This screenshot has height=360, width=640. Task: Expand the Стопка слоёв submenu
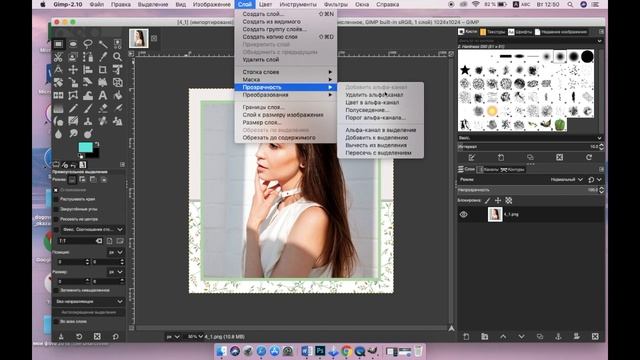[286, 72]
